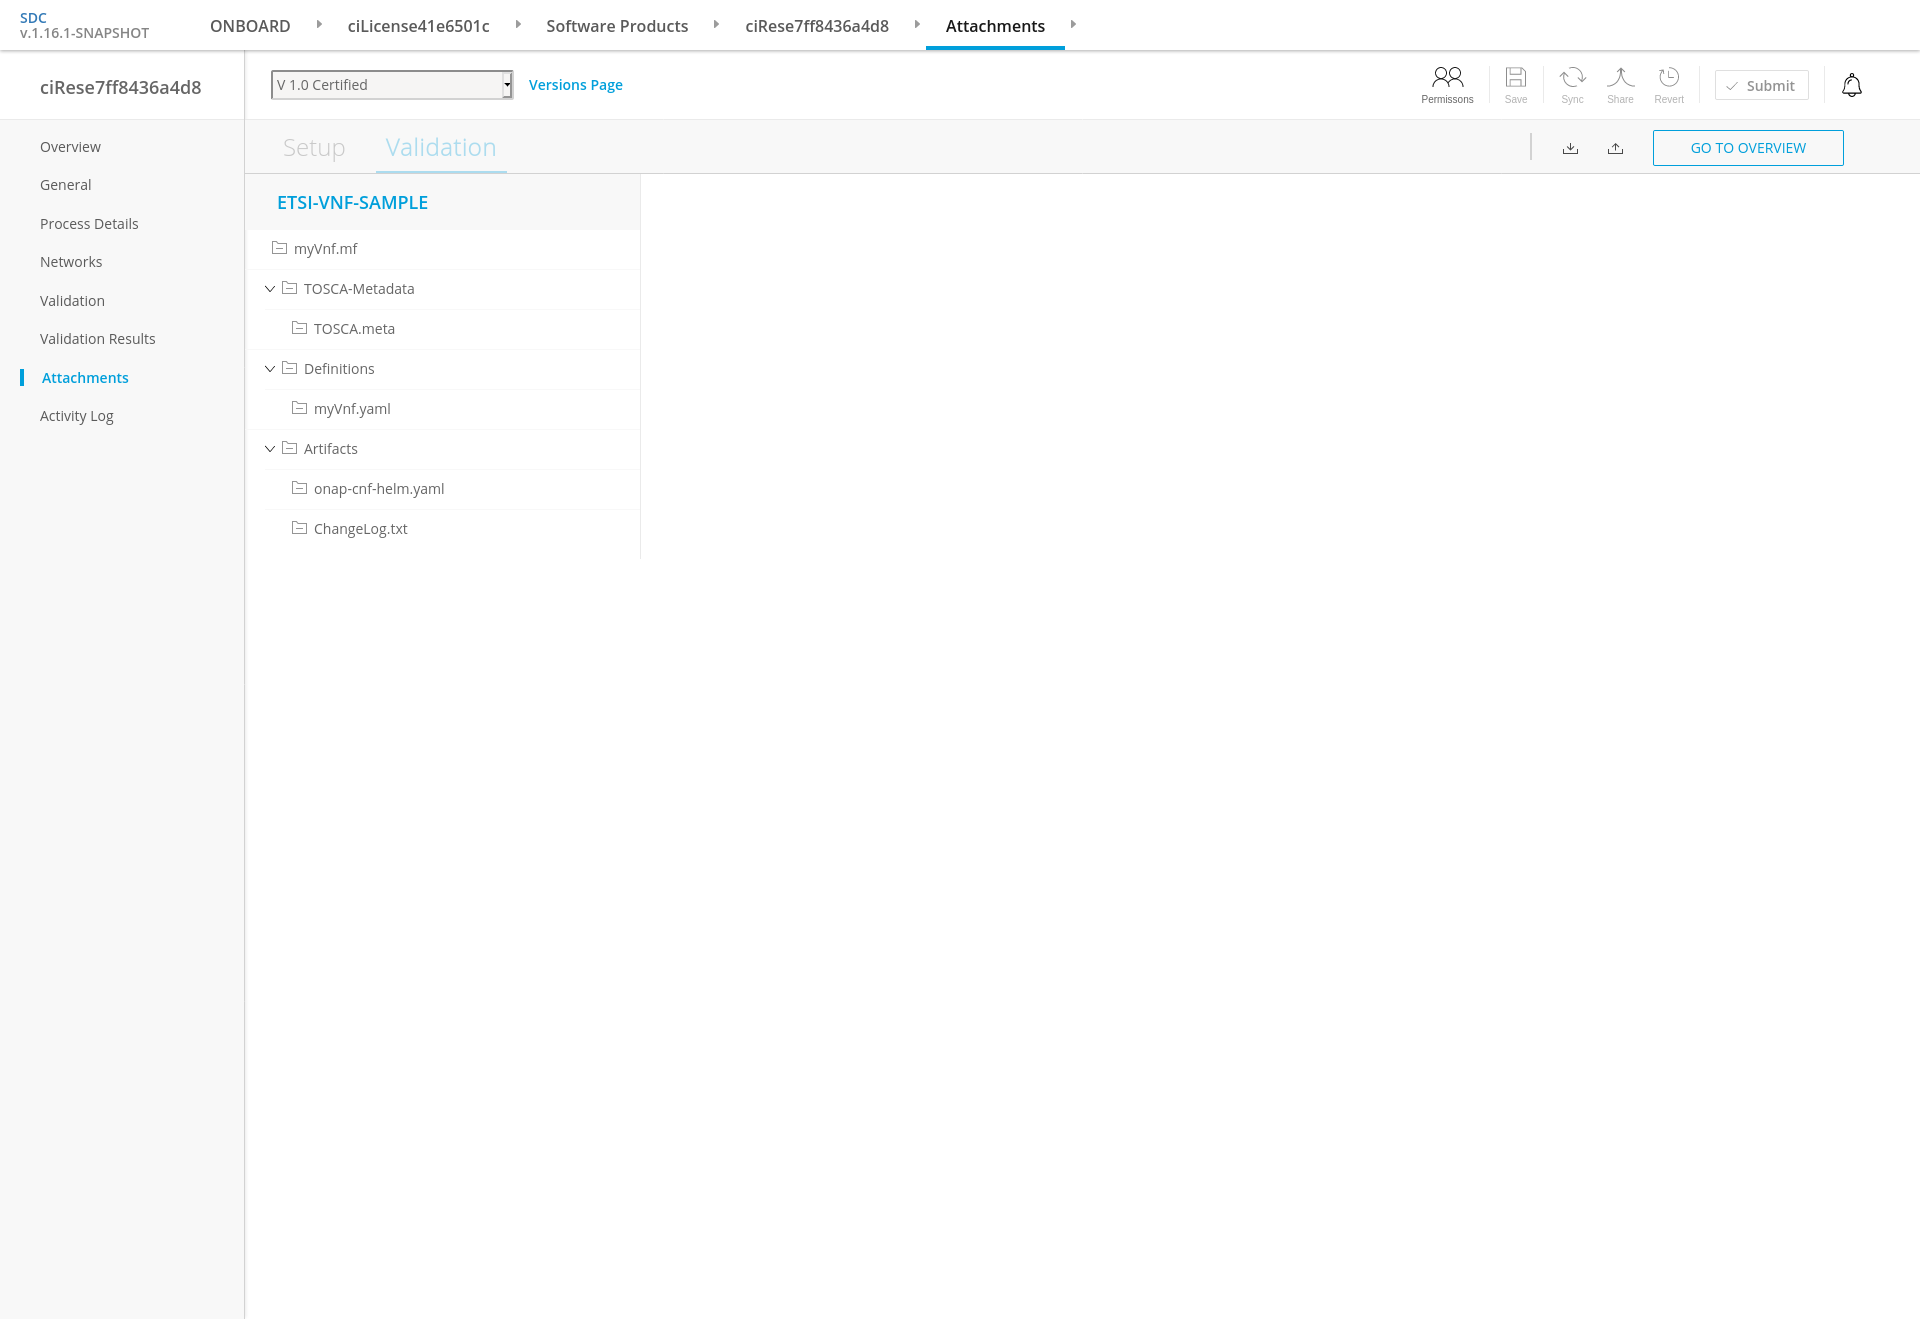1920x1319 pixels.
Task: Switch to the Setup tab
Action: coord(314,148)
